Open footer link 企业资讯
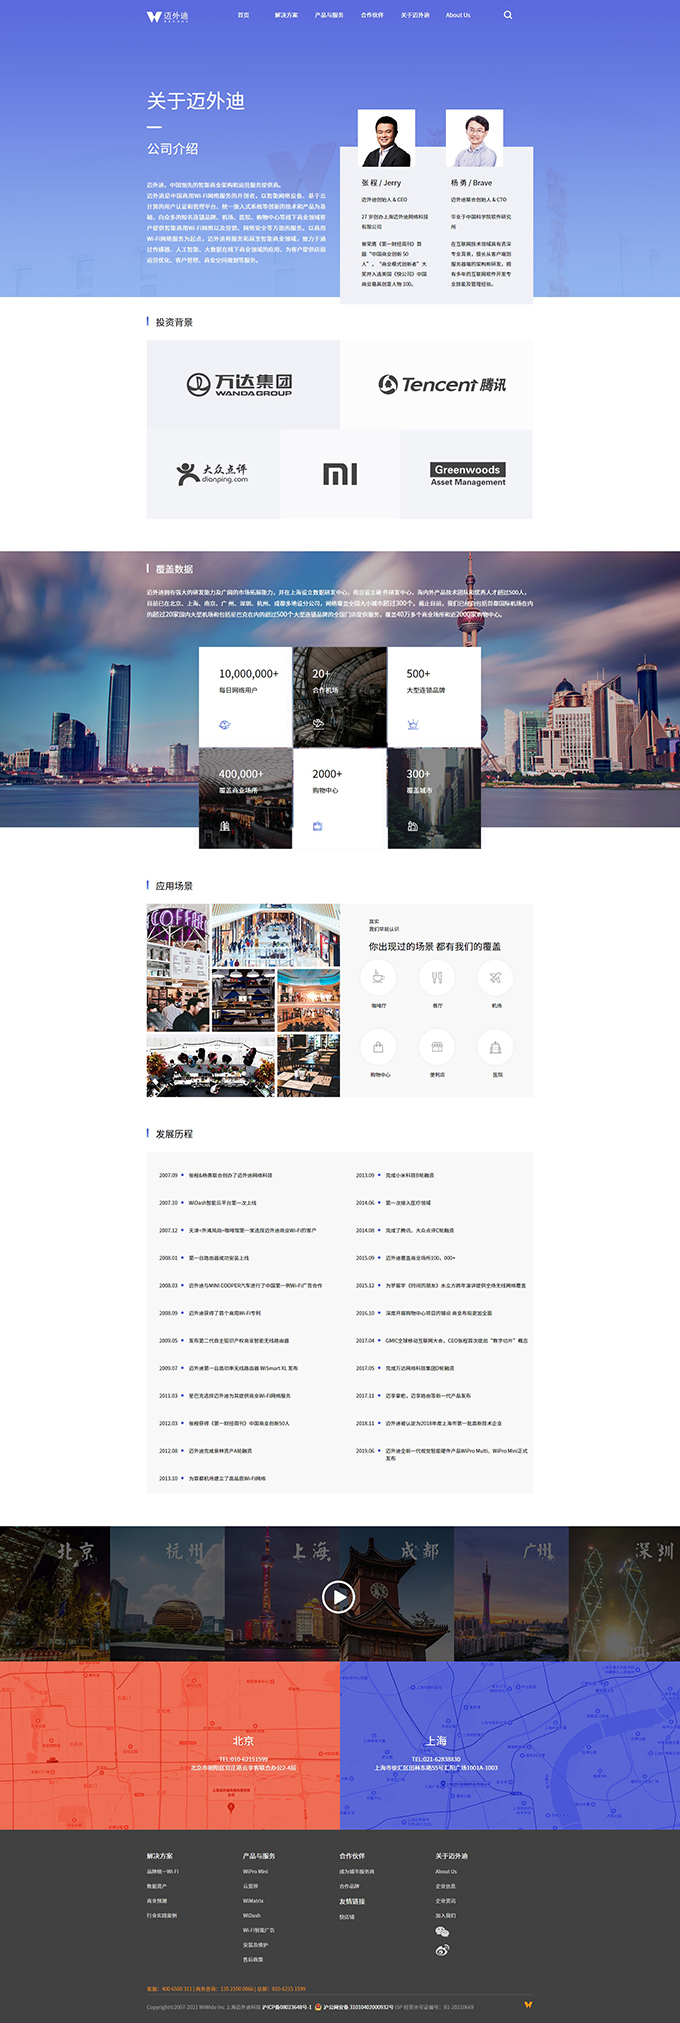Screen dimensions: 680x2023 (445, 1901)
